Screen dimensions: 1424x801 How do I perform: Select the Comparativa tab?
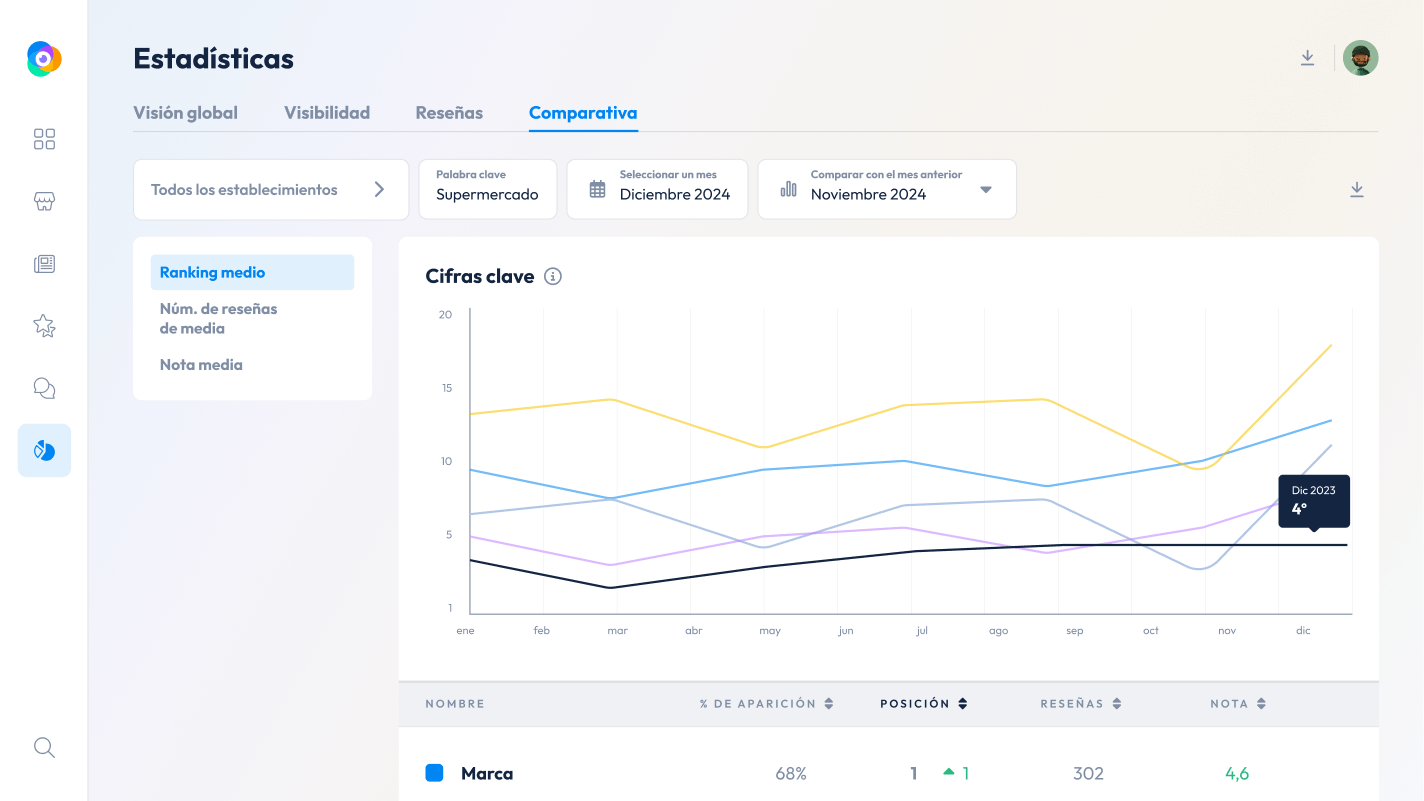point(583,113)
